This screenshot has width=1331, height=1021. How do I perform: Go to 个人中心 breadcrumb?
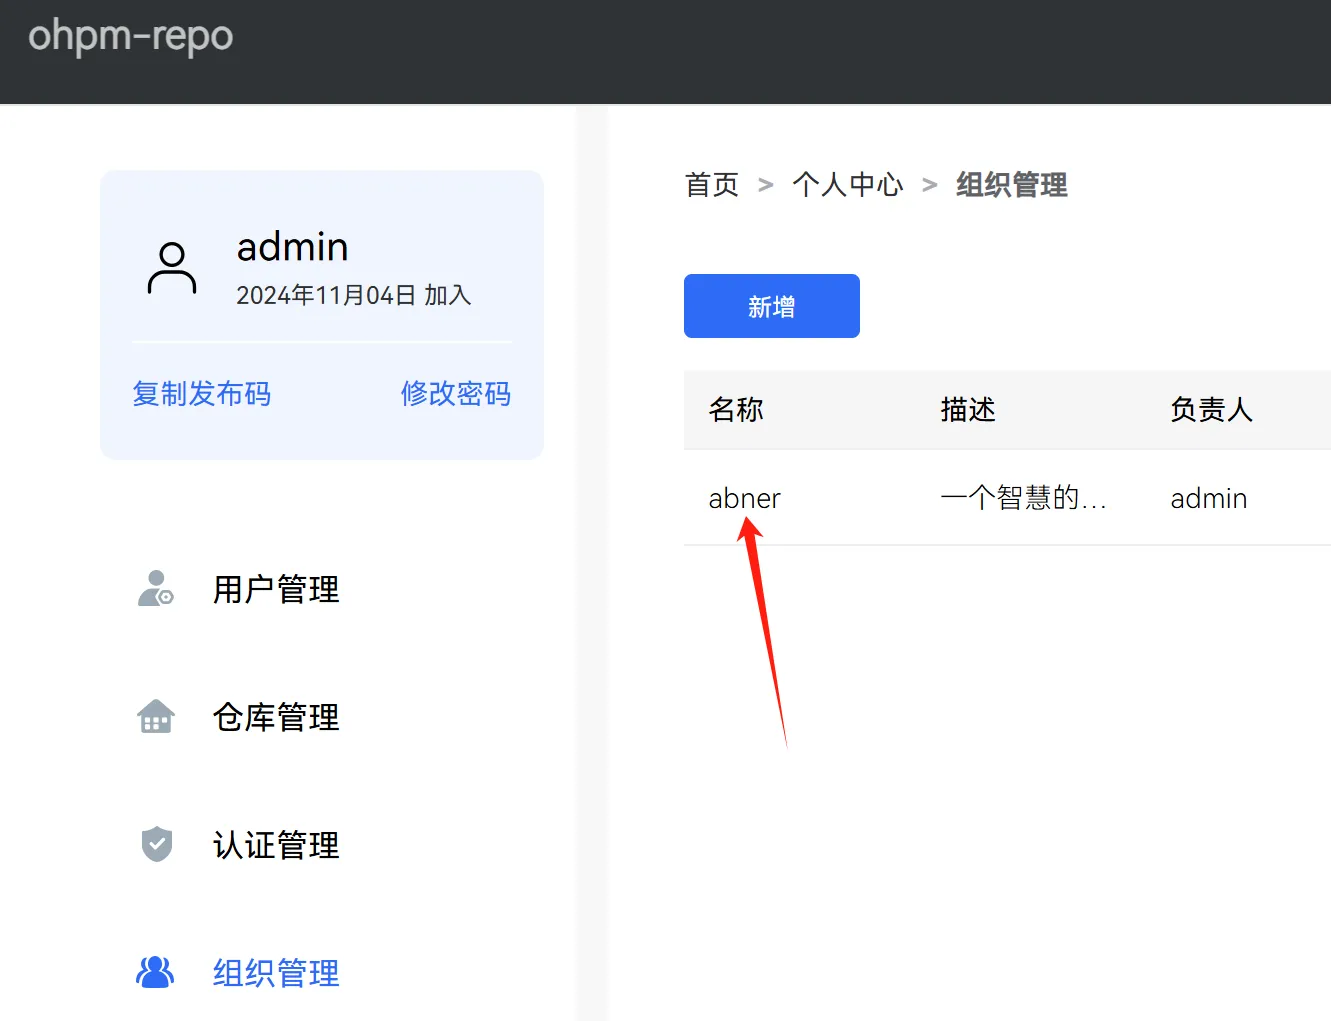pos(848,185)
